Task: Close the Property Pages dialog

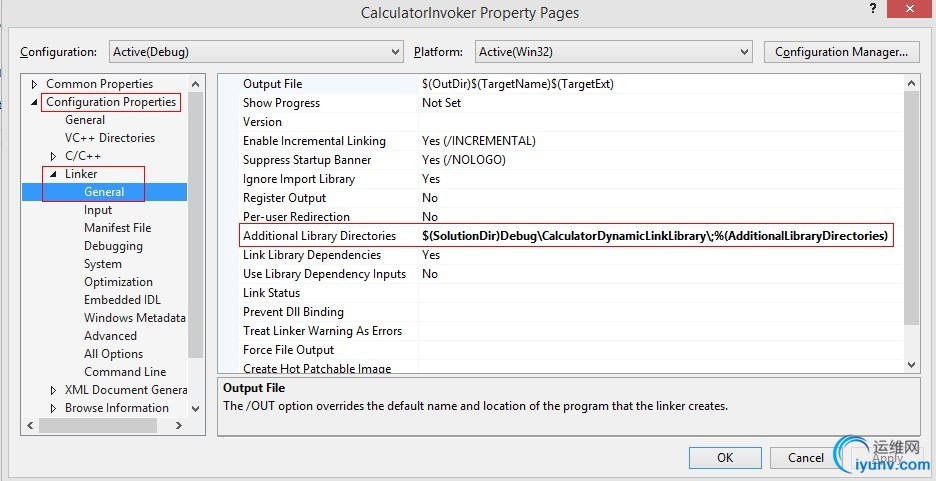Action: point(910,8)
